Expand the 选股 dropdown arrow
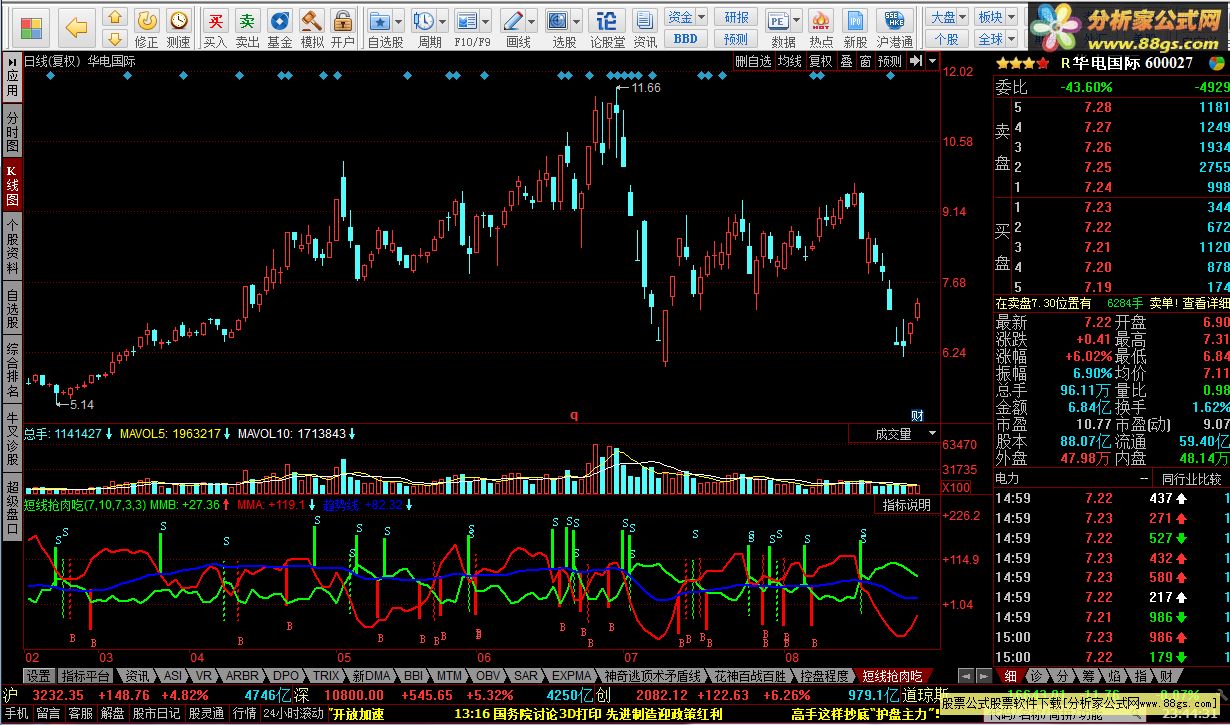The image size is (1230, 725). [x=577, y=20]
